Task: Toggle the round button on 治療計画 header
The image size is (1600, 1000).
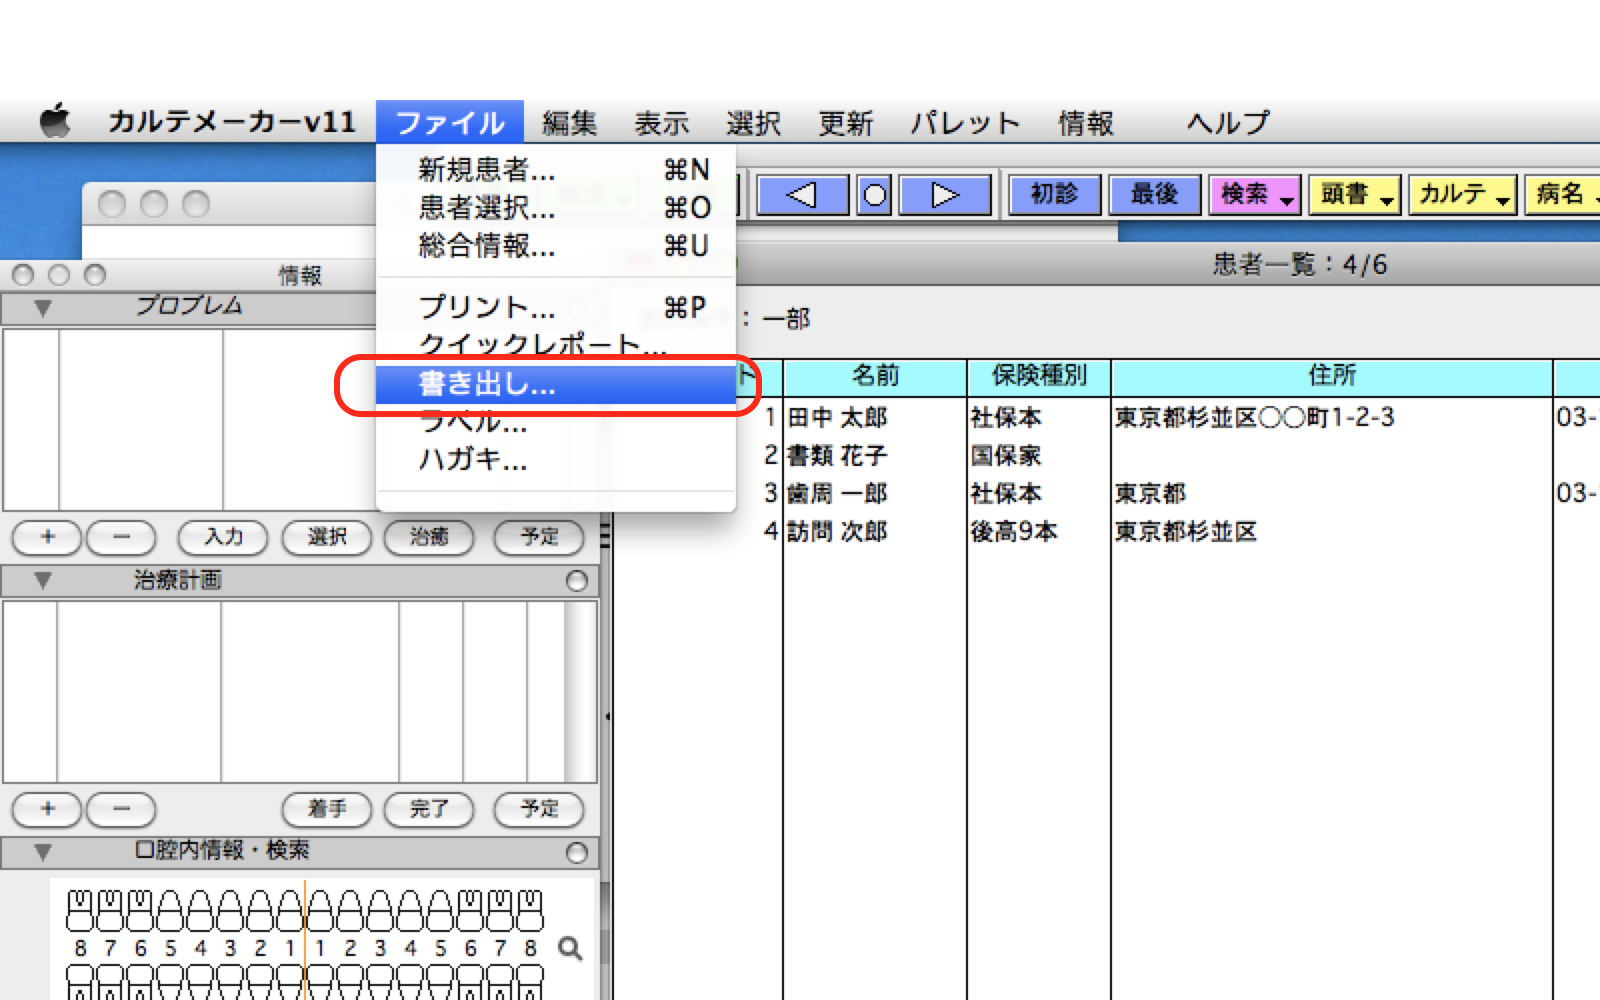Action: click(x=577, y=581)
